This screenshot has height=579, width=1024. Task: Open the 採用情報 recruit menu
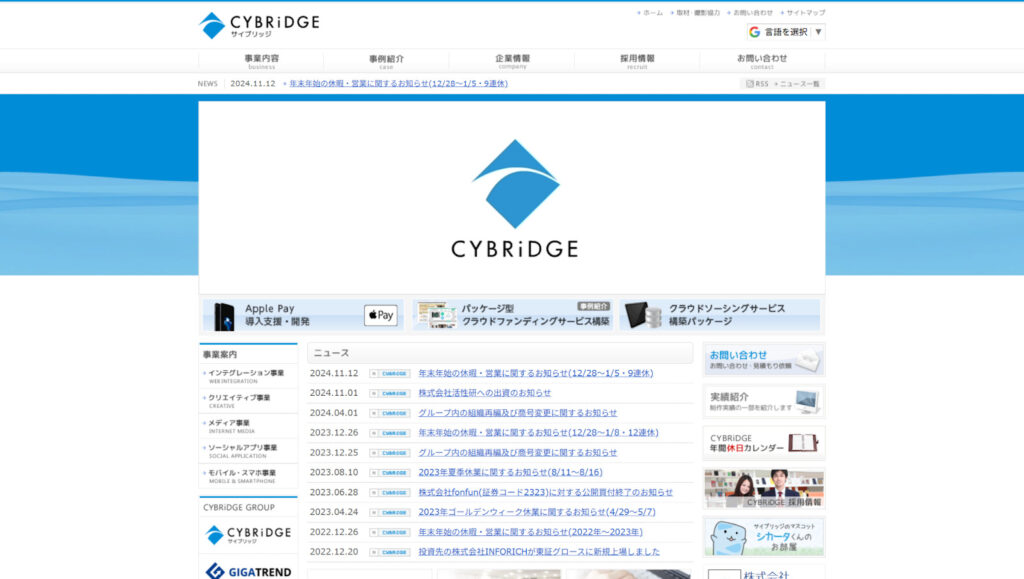(x=637, y=61)
